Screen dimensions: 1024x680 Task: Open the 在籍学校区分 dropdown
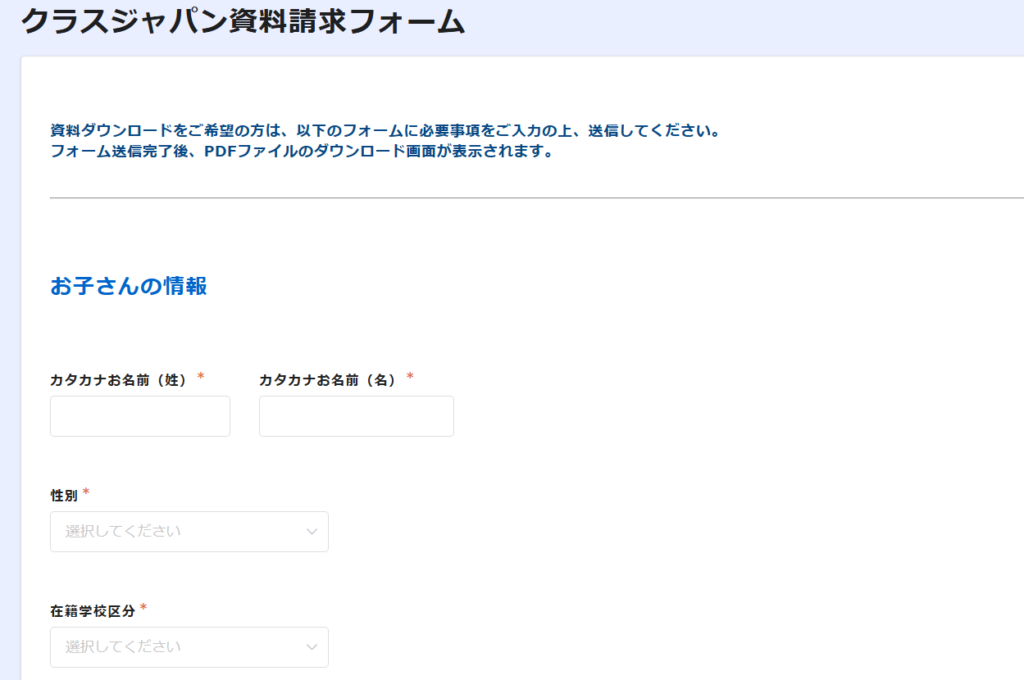[189, 647]
